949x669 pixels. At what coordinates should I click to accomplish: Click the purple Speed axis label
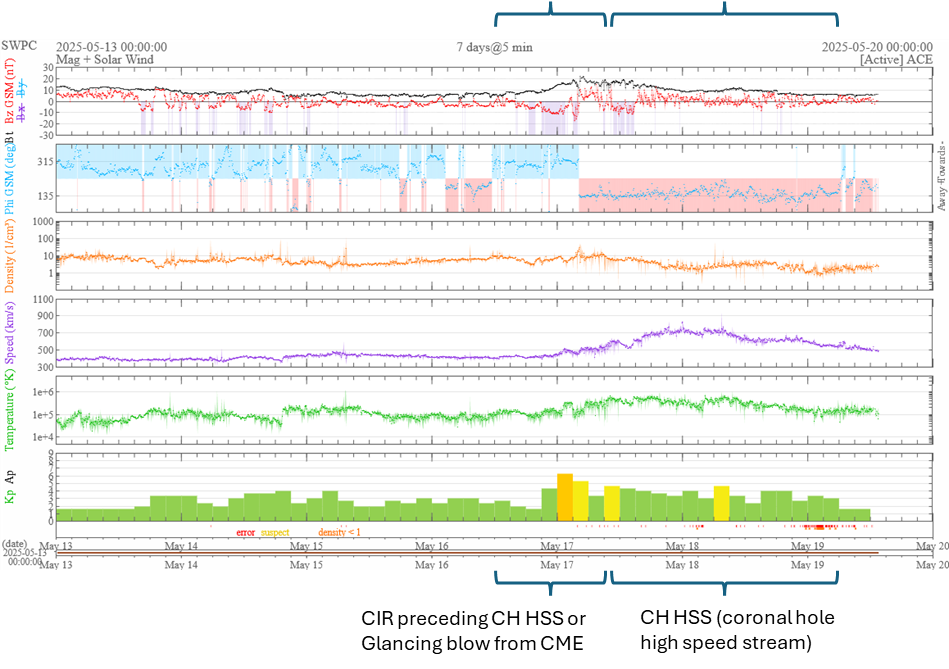pyautogui.click(x=10, y=337)
